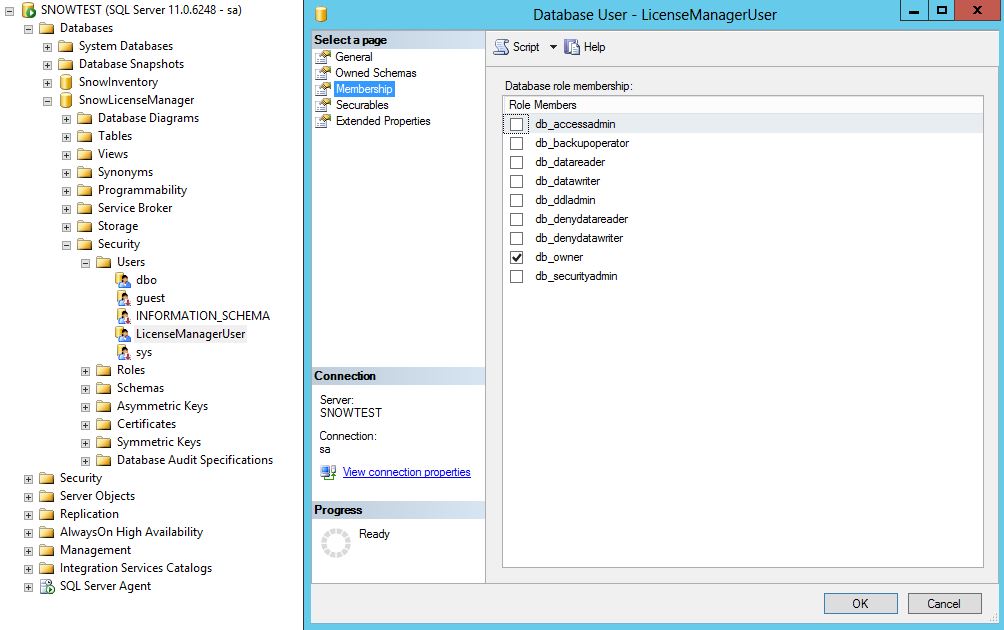Image resolution: width=1004 pixels, height=630 pixels.
Task: Click the Roles folder icon
Action: (x=104, y=370)
